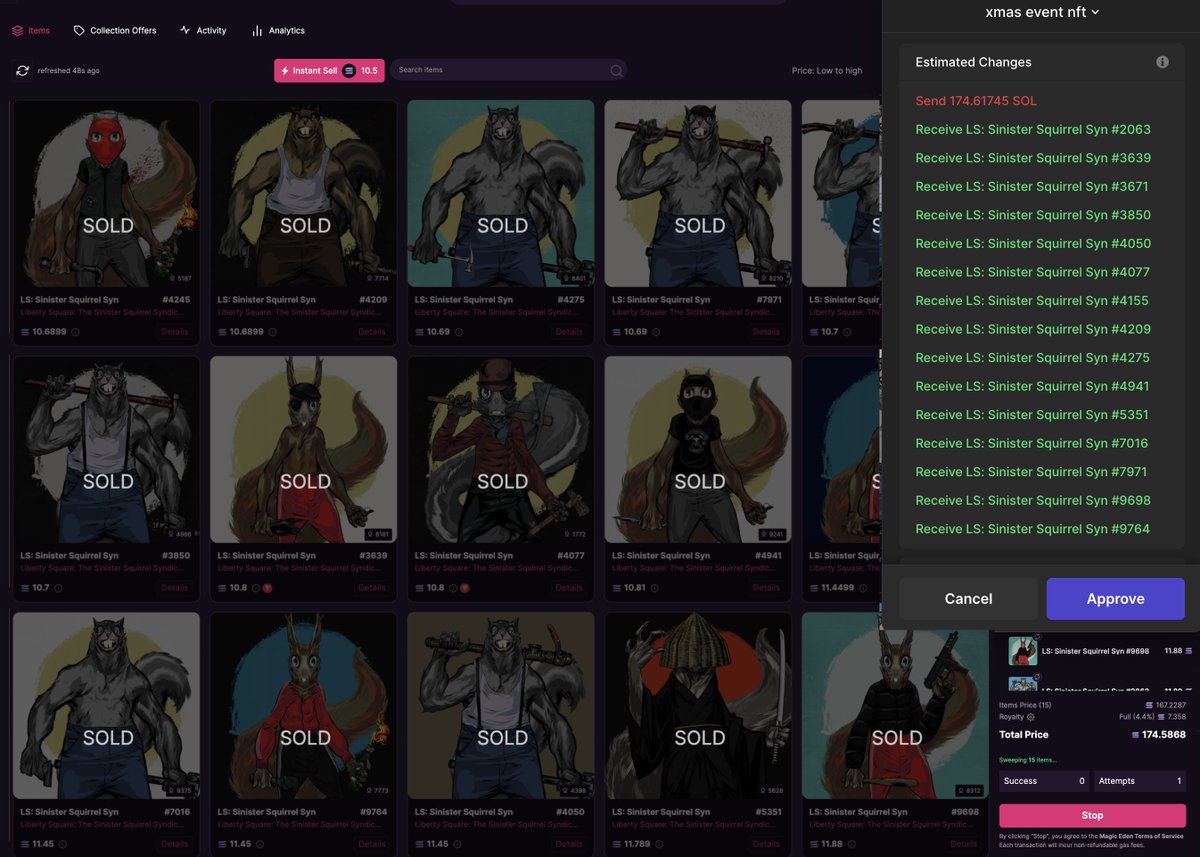Switch to the Activity tab
Screen dimensions: 1200x857
(203, 31)
